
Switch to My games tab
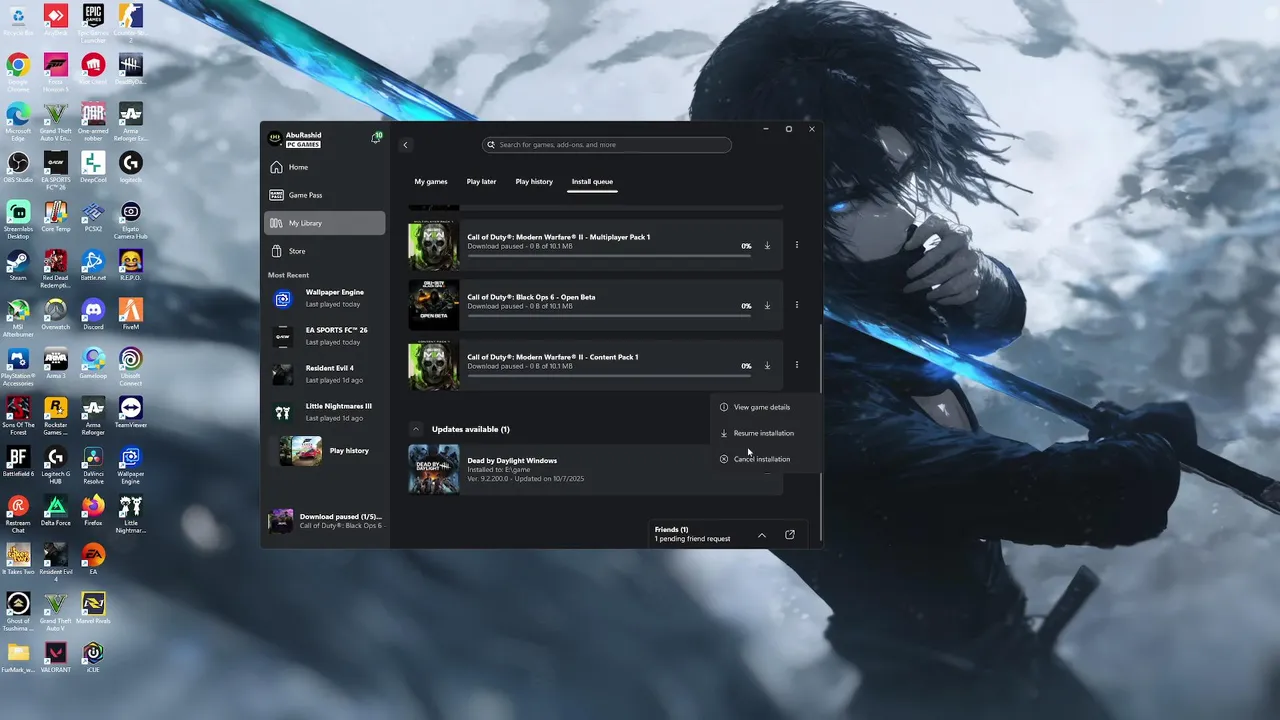(x=431, y=182)
